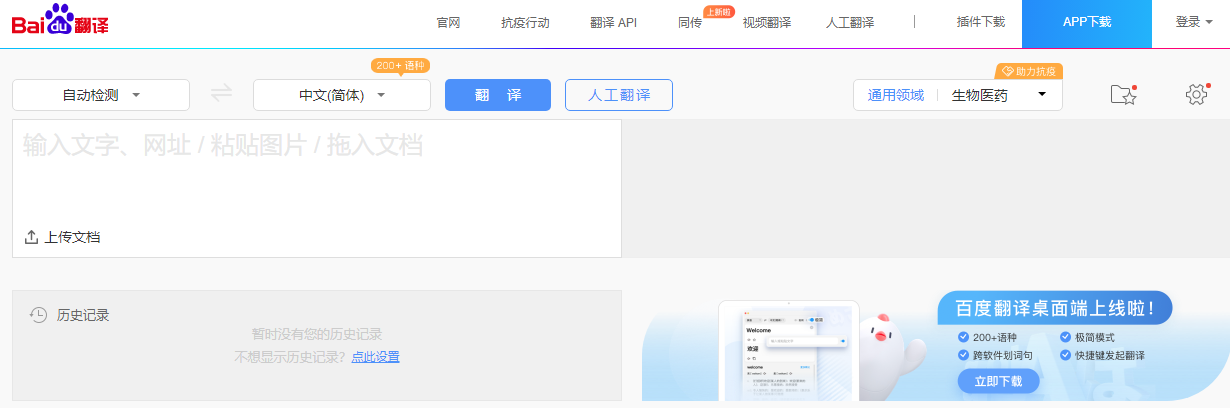
Task: Click the history clock icon
Action: pos(38,315)
